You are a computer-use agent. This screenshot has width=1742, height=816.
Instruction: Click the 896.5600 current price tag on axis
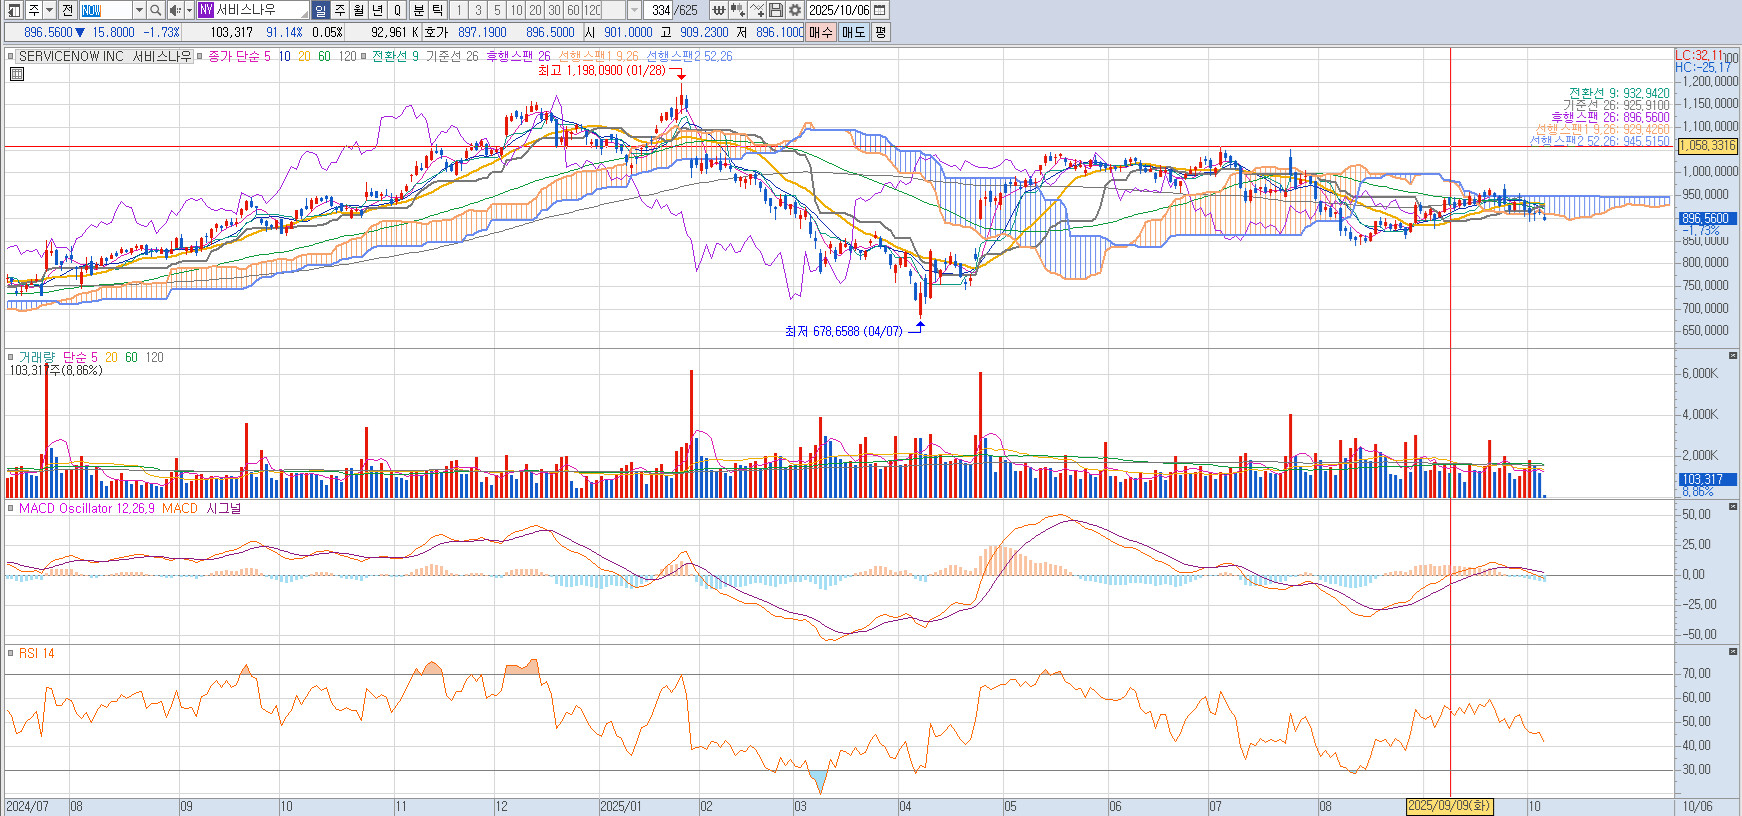(x=1707, y=218)
